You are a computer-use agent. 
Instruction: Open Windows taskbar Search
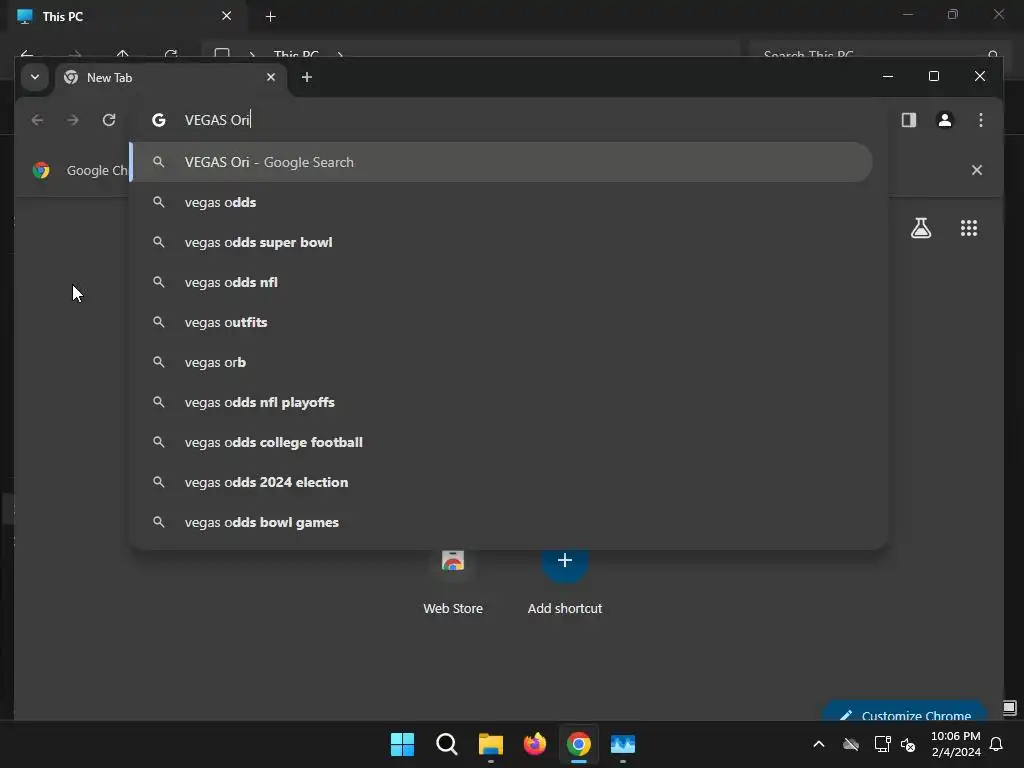coord(447,744)
